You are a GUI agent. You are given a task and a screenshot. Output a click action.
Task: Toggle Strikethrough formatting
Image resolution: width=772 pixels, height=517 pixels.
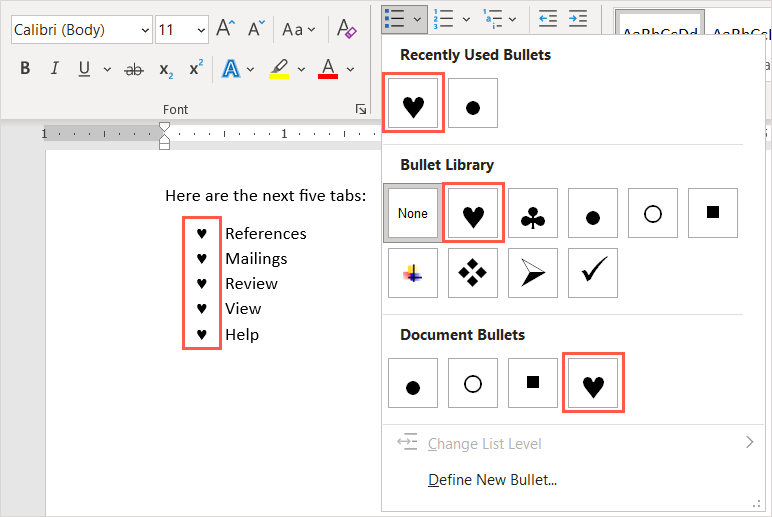(x=133, y=69)
